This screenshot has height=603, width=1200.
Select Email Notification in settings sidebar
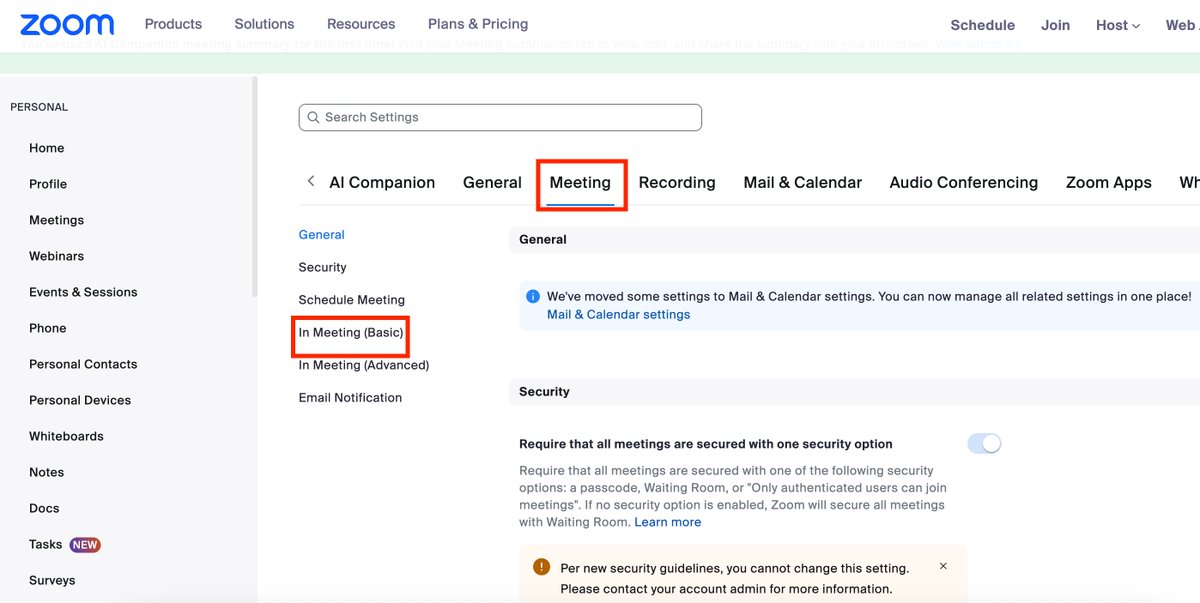pyautogui.click(x=349, y=397)
